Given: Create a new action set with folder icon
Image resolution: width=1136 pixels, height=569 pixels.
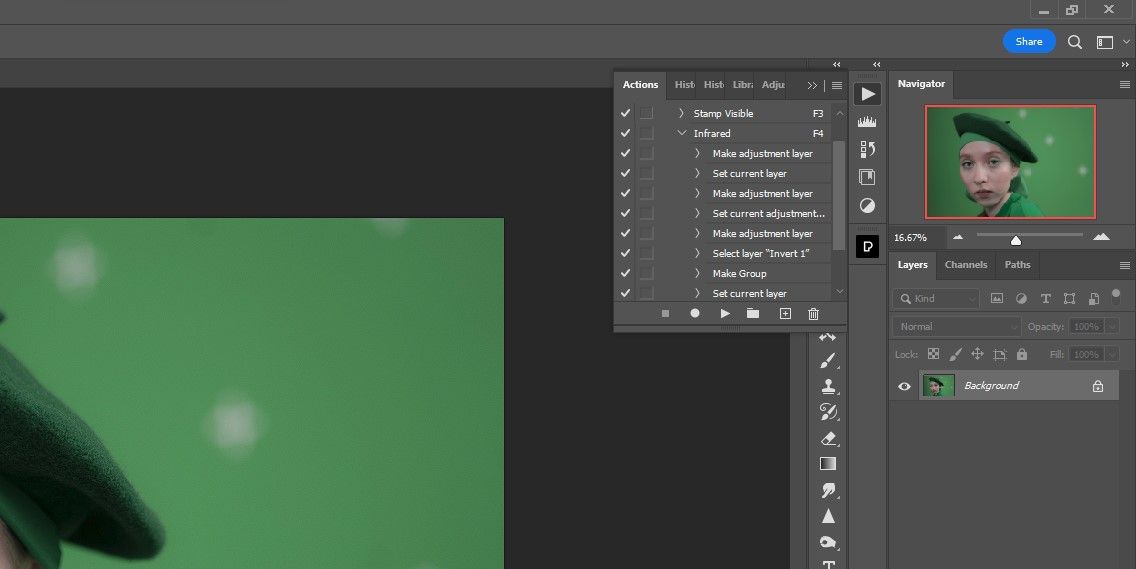Looking at the screenshot, I should (x=753, y=313).
